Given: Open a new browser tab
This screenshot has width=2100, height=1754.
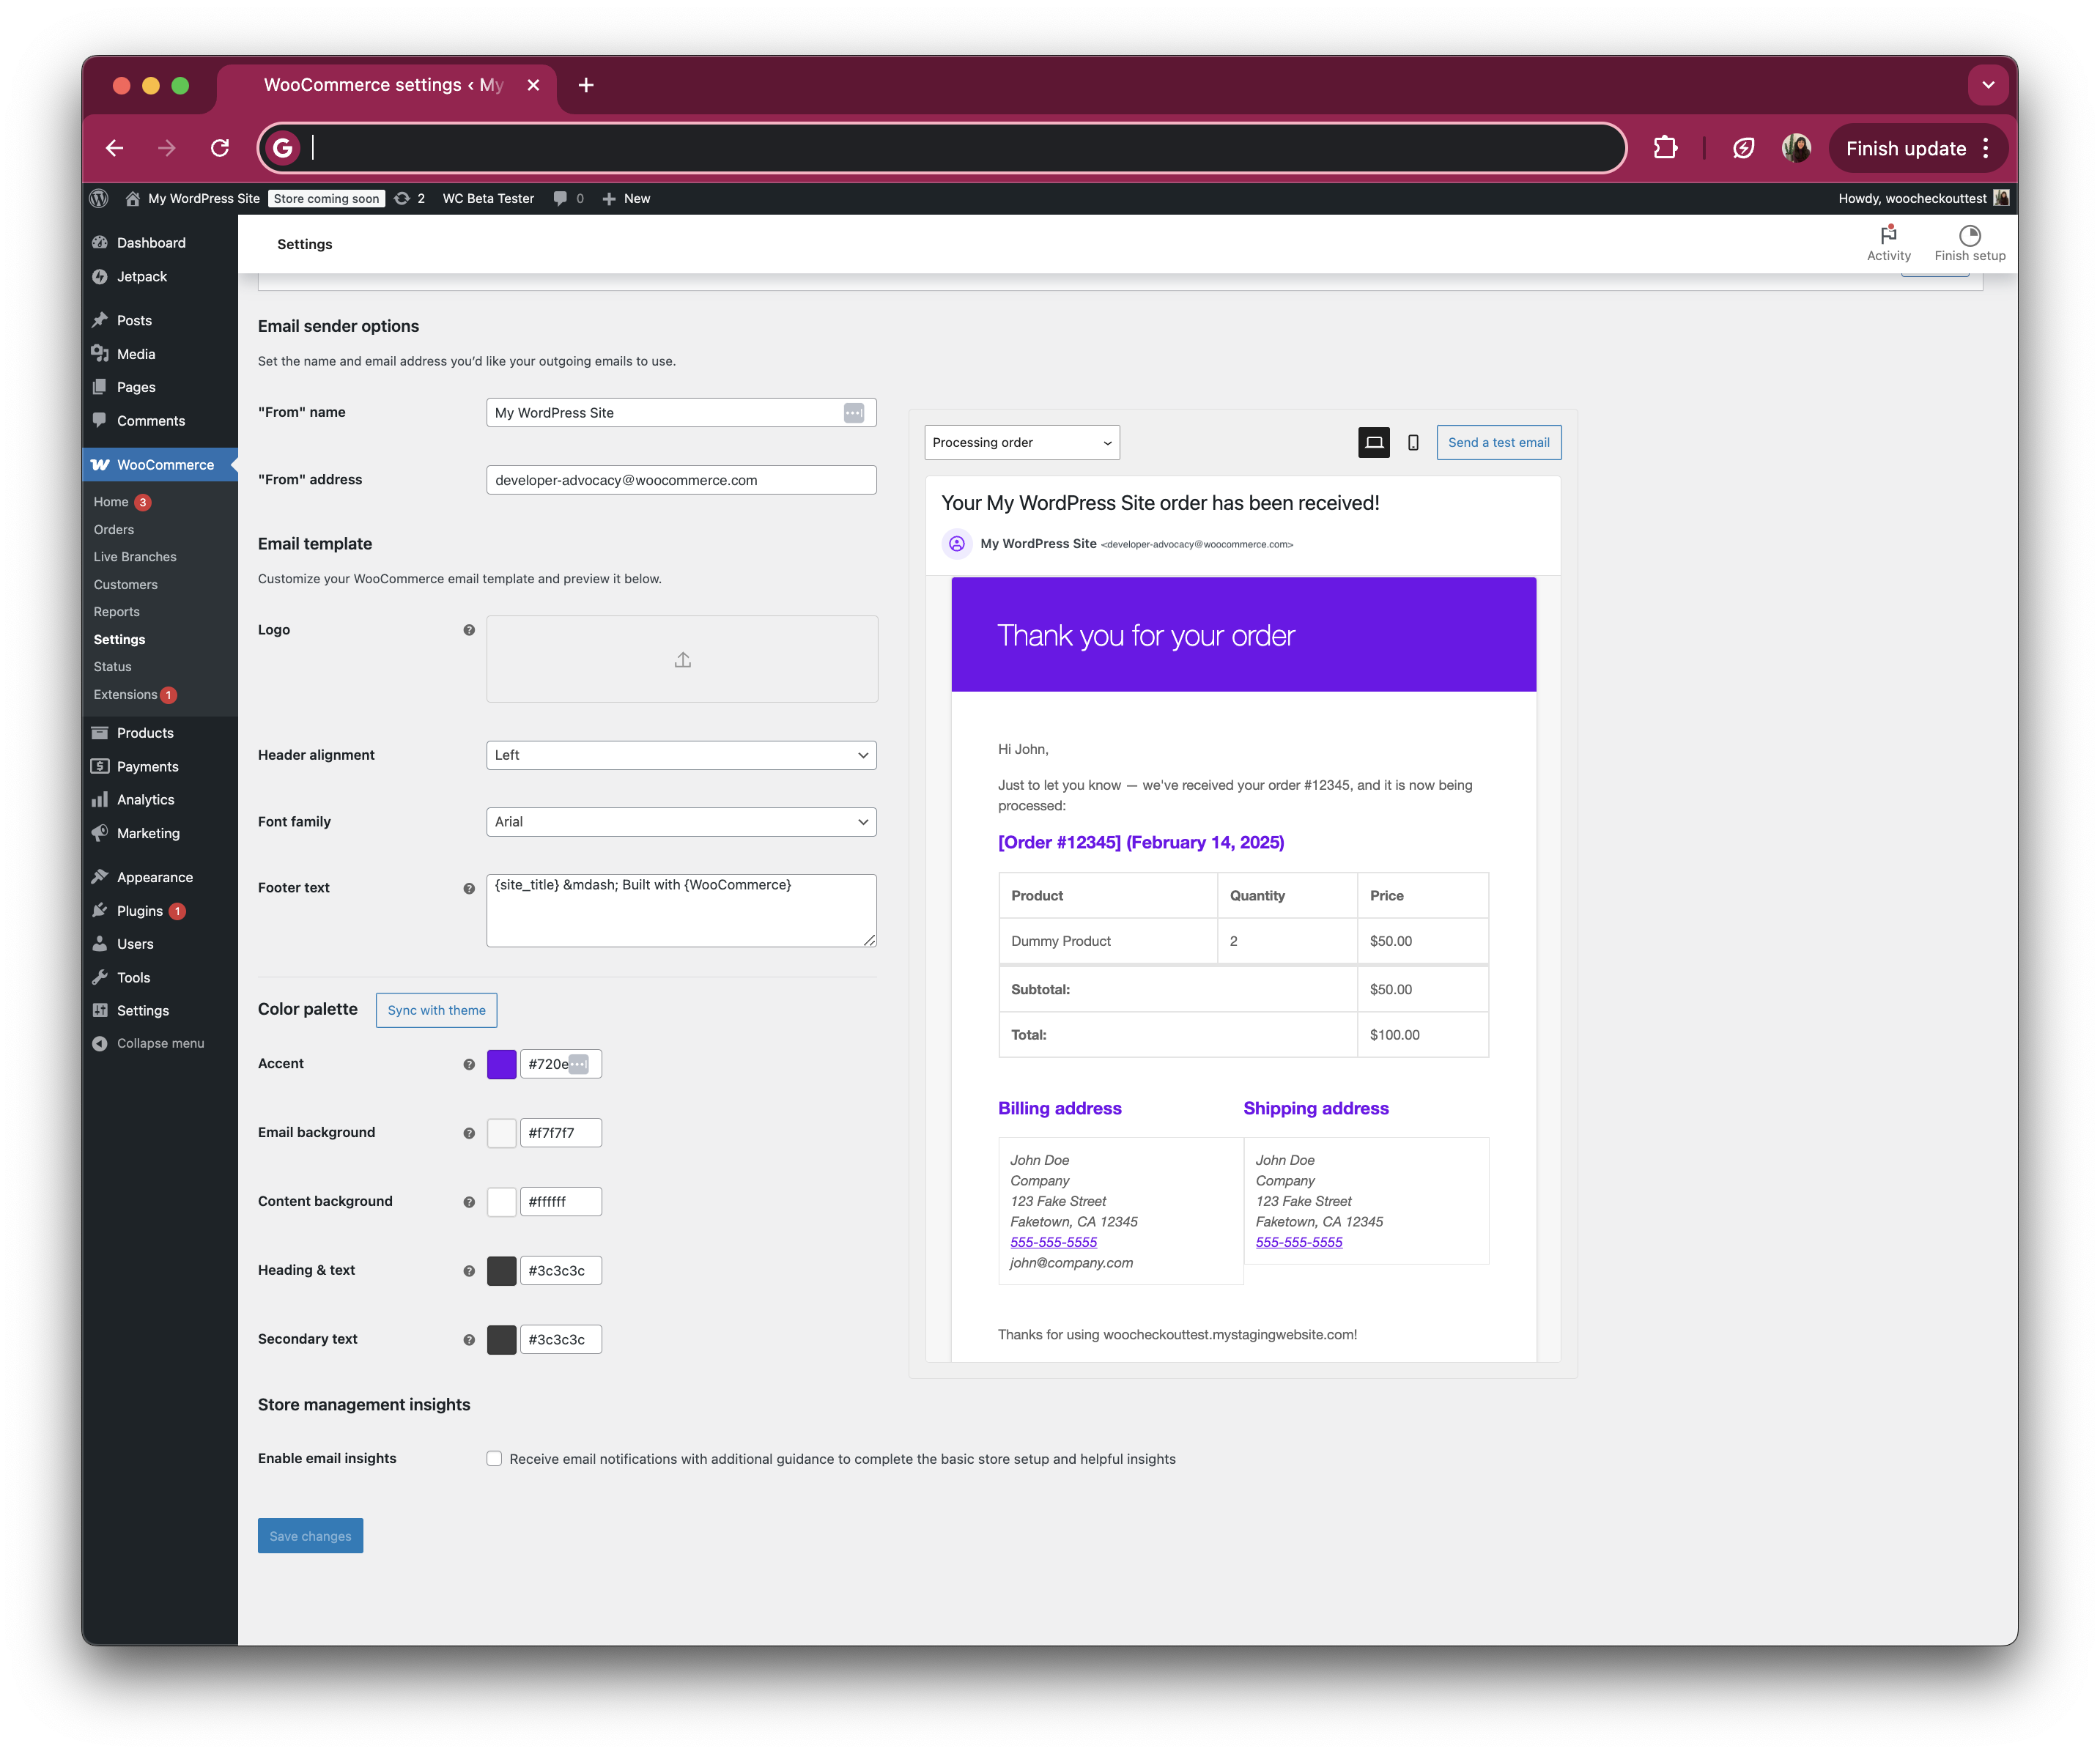Looking at the screenshot, I should pyautogui.click(x=586, y=85).
